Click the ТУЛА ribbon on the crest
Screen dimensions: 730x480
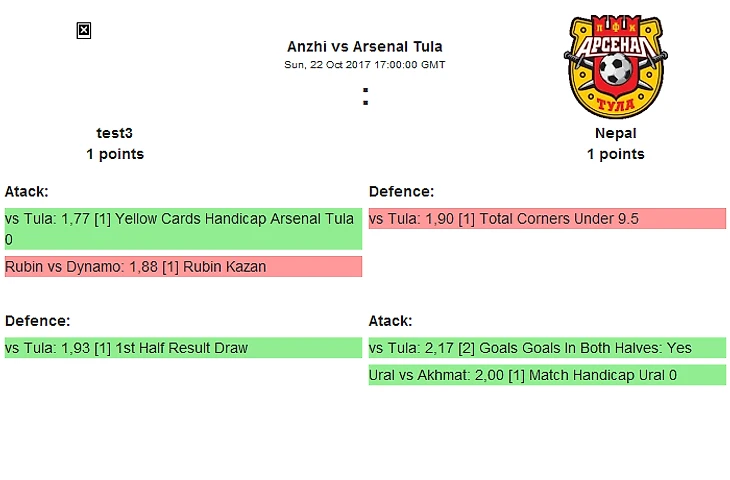coord(615,104)
